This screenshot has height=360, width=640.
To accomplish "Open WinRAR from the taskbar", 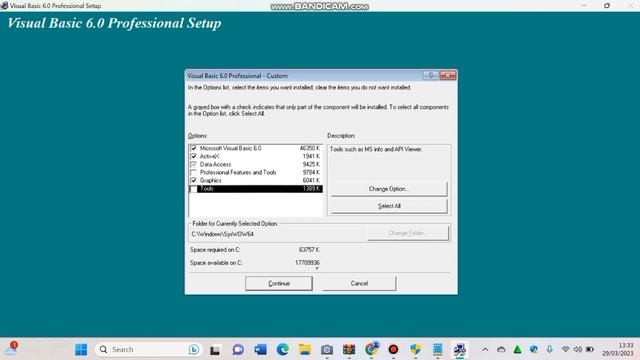I will click(x=349, y=350).
